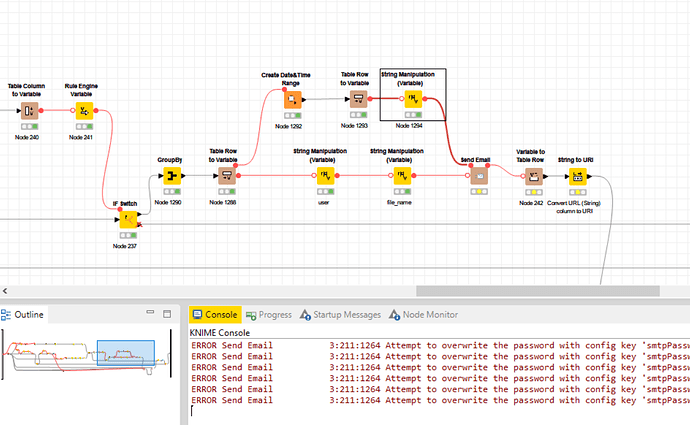This screenshot has height=425, width=690.
Task: Select the String Manipulation node labeled user
Action: click(x=326, y=176)
